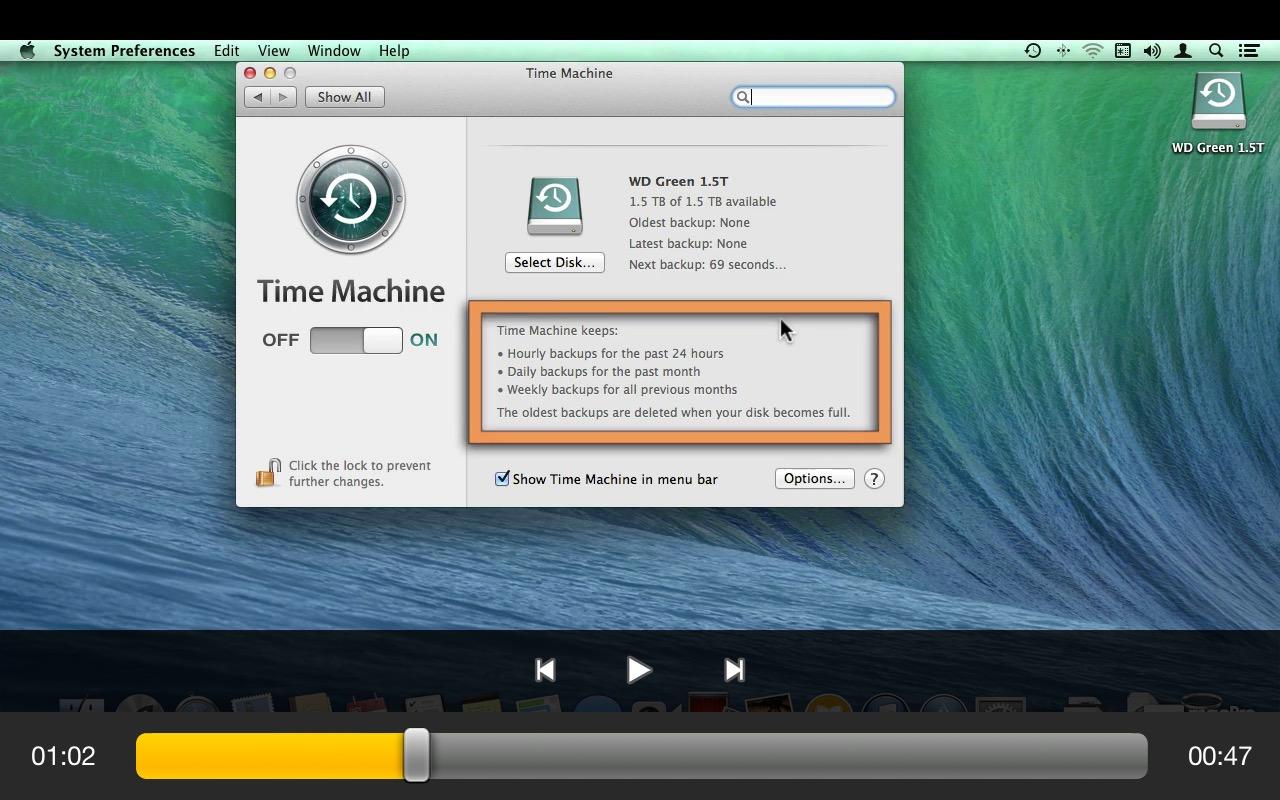This screenshot has width=1280, height=800.
Task: Click the video progress slider handle
Action: (417, 755)
